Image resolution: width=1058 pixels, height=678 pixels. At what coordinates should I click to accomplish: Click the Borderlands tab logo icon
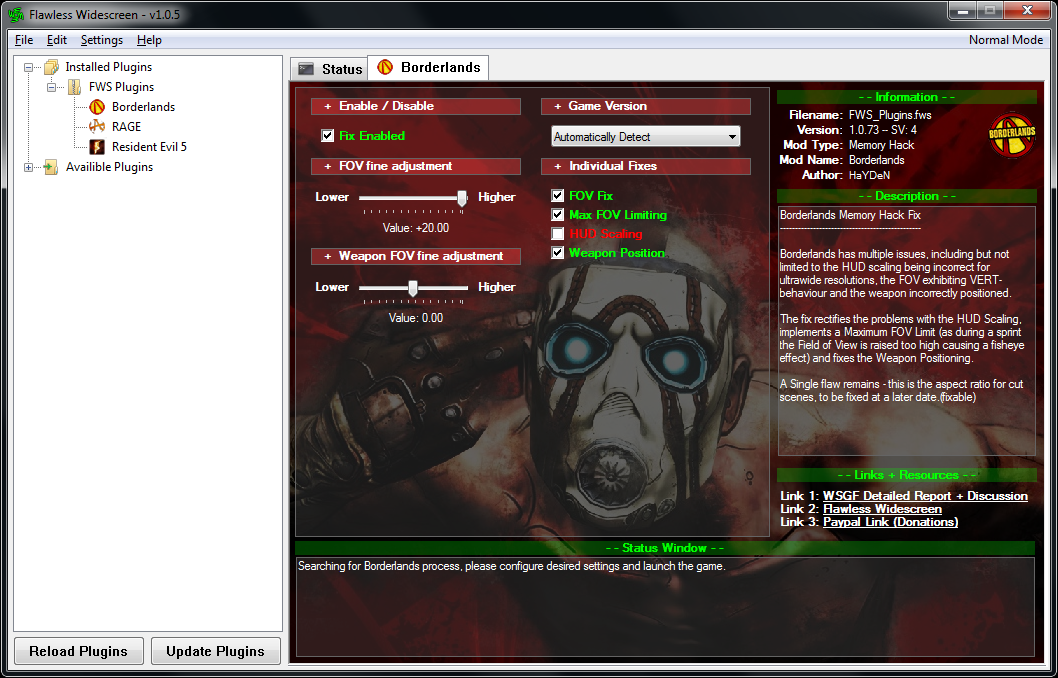point(385,67)
